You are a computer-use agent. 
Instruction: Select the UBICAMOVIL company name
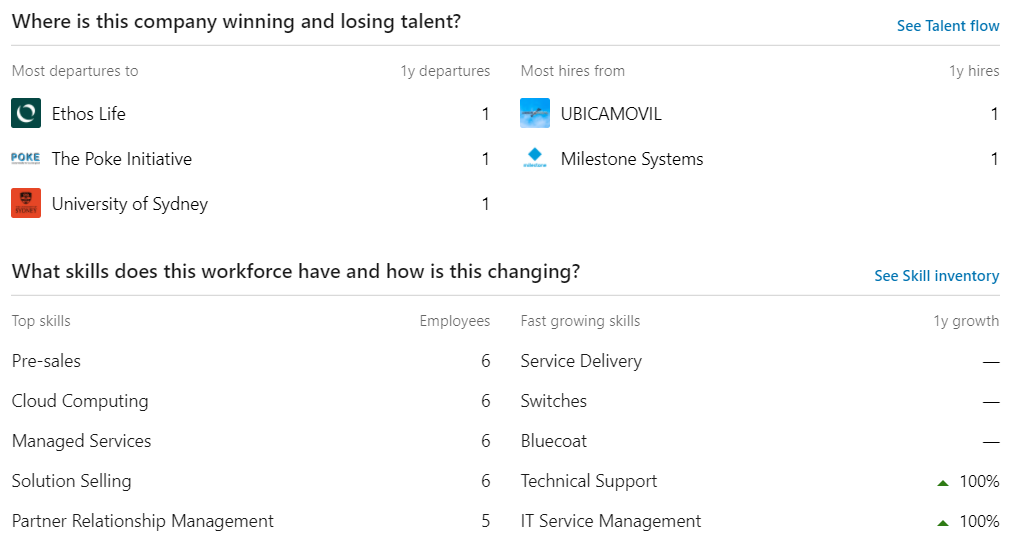tap(611, 114)
